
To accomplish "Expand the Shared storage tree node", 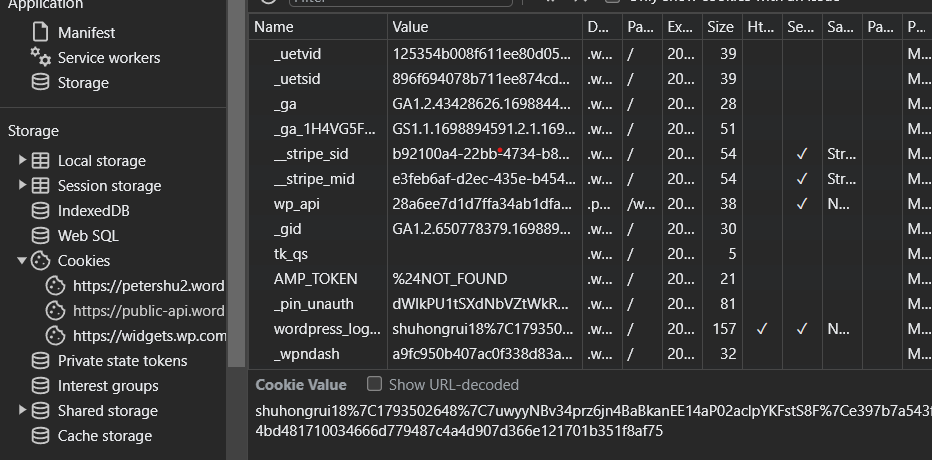I will click(22, 411).
